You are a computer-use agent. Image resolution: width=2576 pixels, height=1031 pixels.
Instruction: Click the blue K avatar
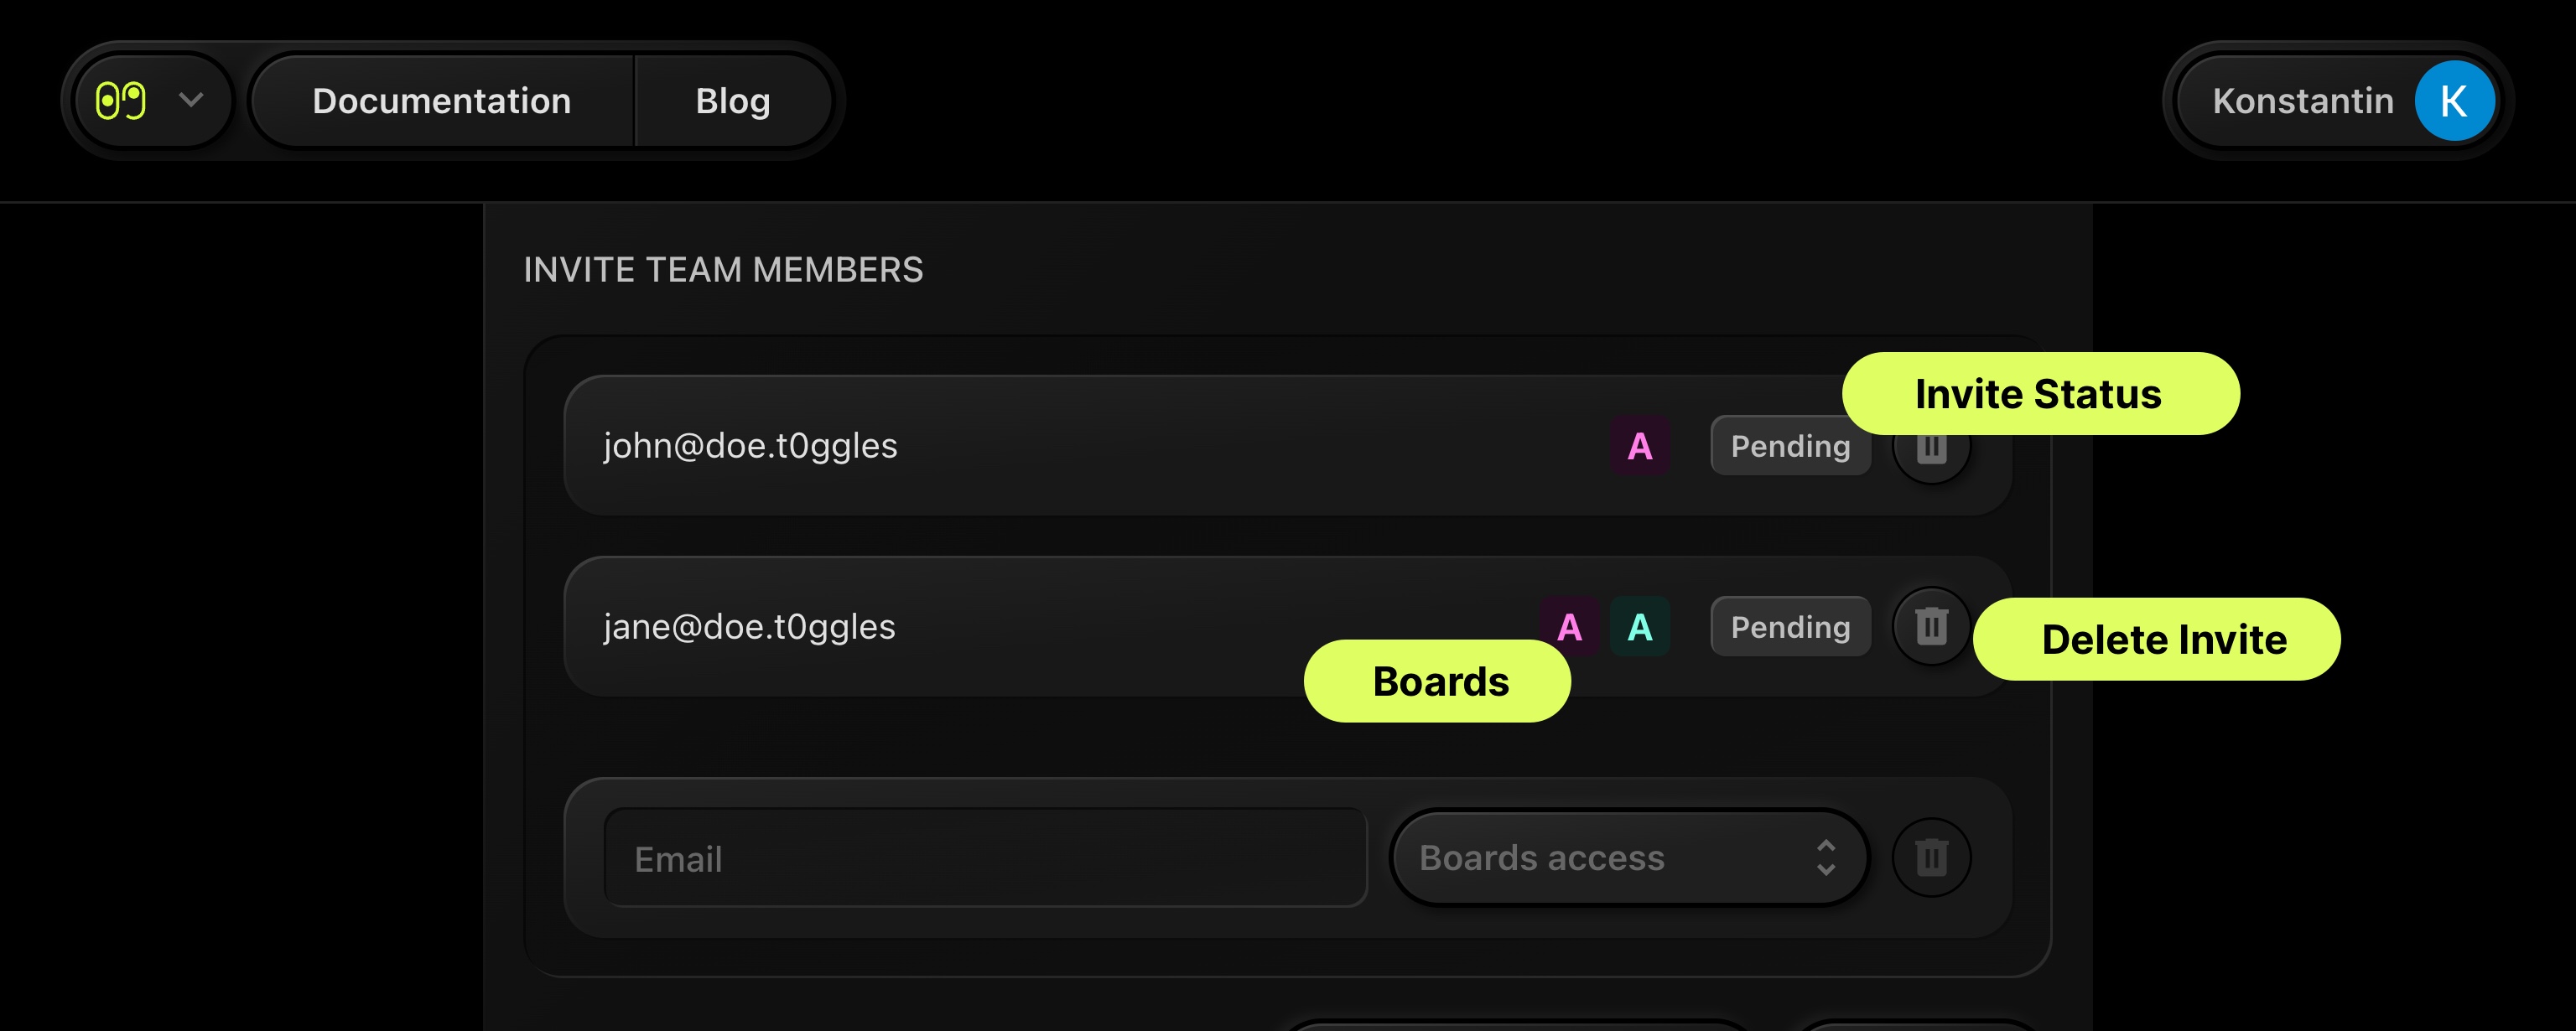2453,101
